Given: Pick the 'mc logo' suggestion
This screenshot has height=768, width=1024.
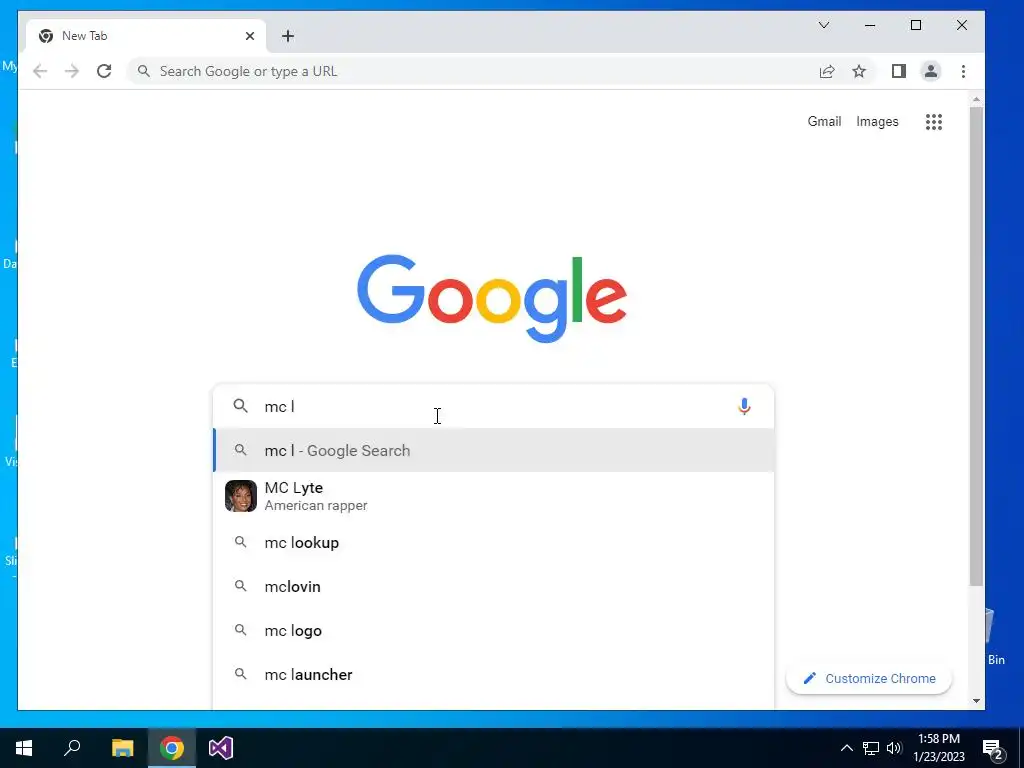Looking at the screenshot, I should (x=494, y=631).
